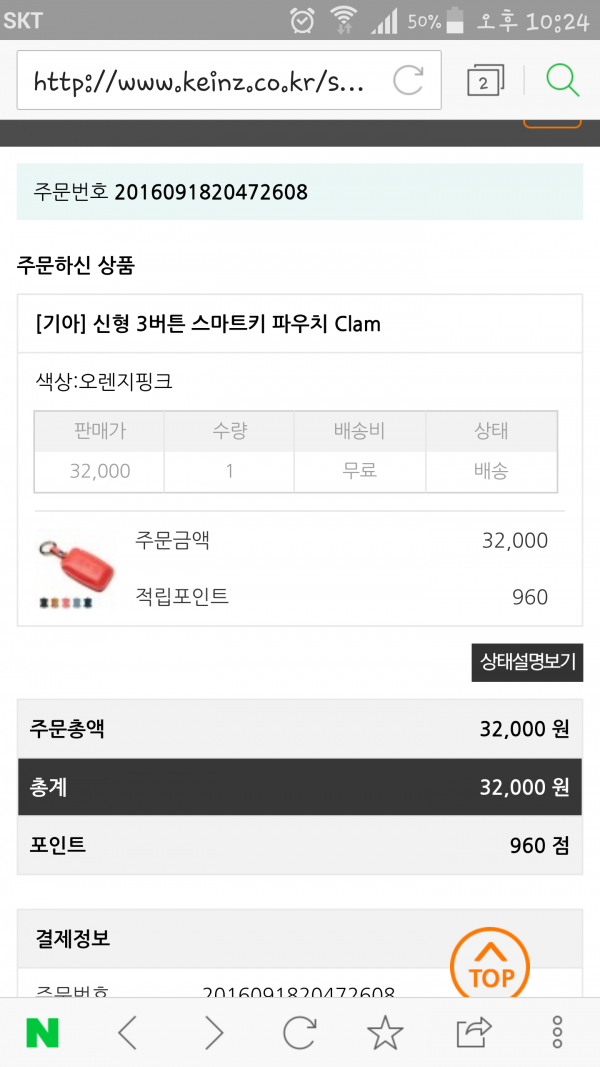Tap order number 2016091820472608 at the top
This screenshot has width=600, height=1067.
tap(211, 193)
